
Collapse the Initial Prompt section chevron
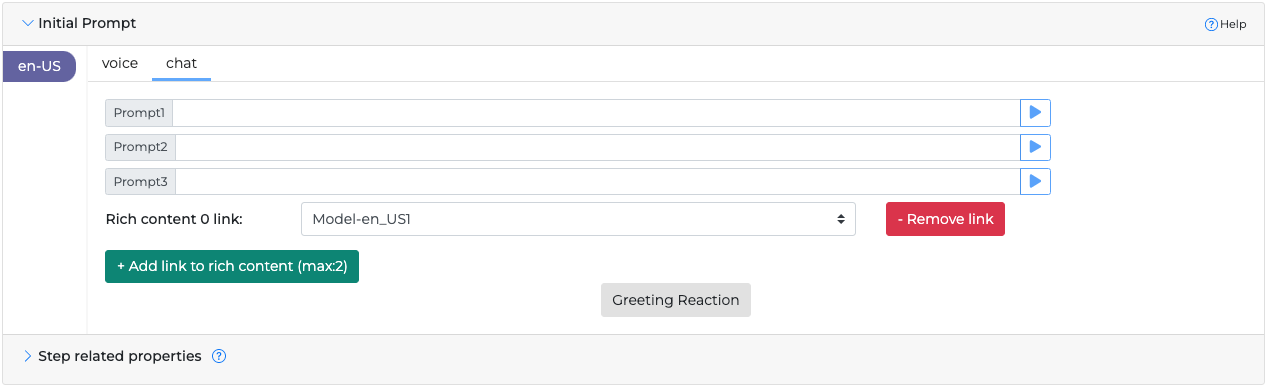(x=27, y=23)
